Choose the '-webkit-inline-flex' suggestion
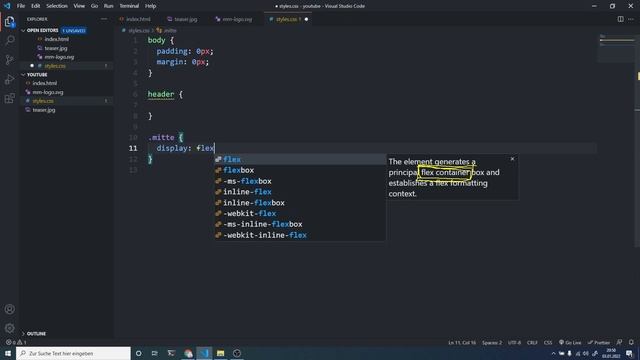This screenshot has width=640, height=360. click(300, 235)
